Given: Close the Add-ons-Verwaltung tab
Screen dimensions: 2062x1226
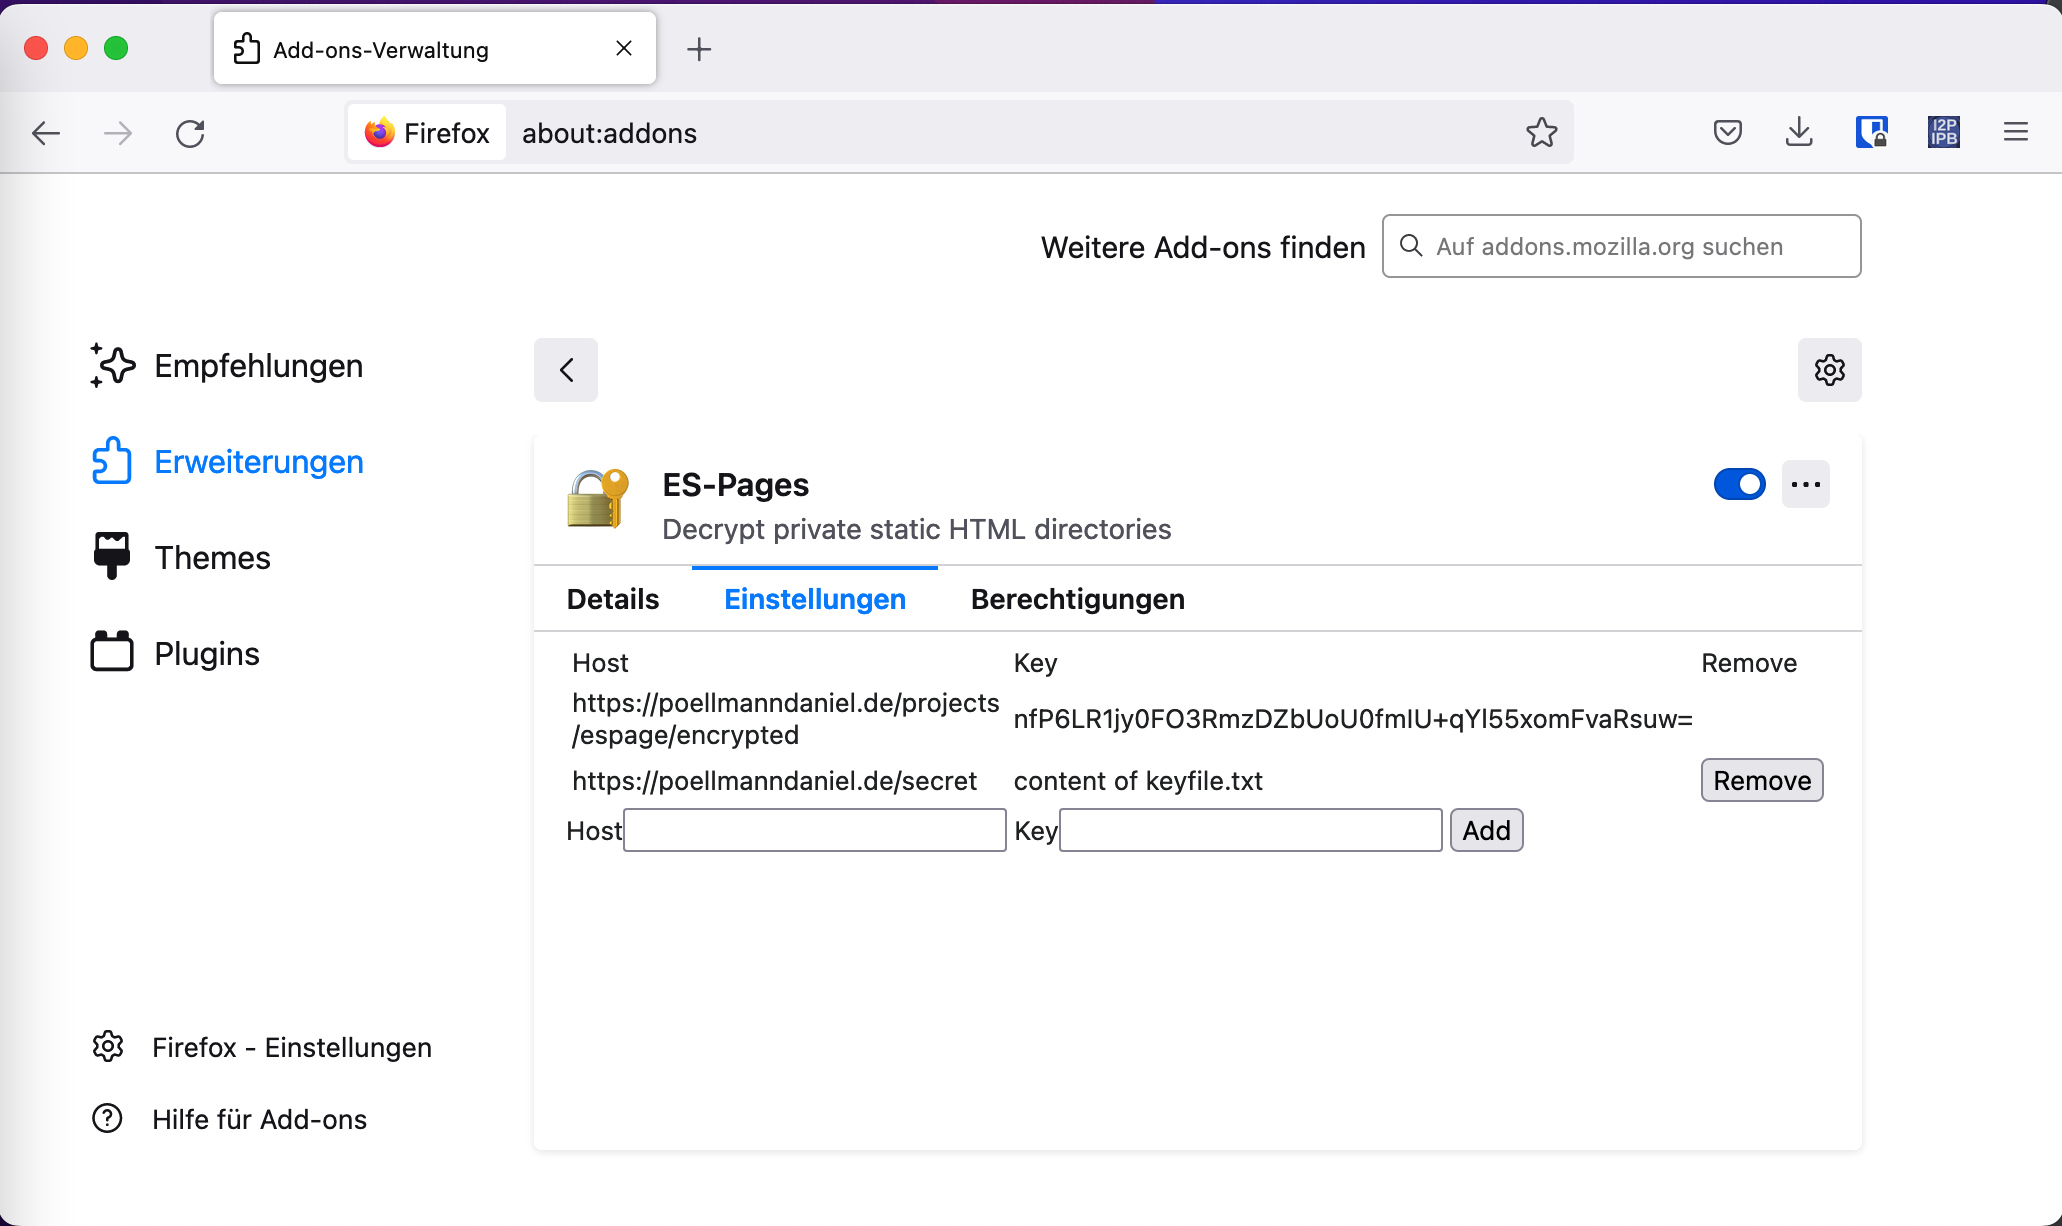Looking at the screenshot, I should (624, 48).
